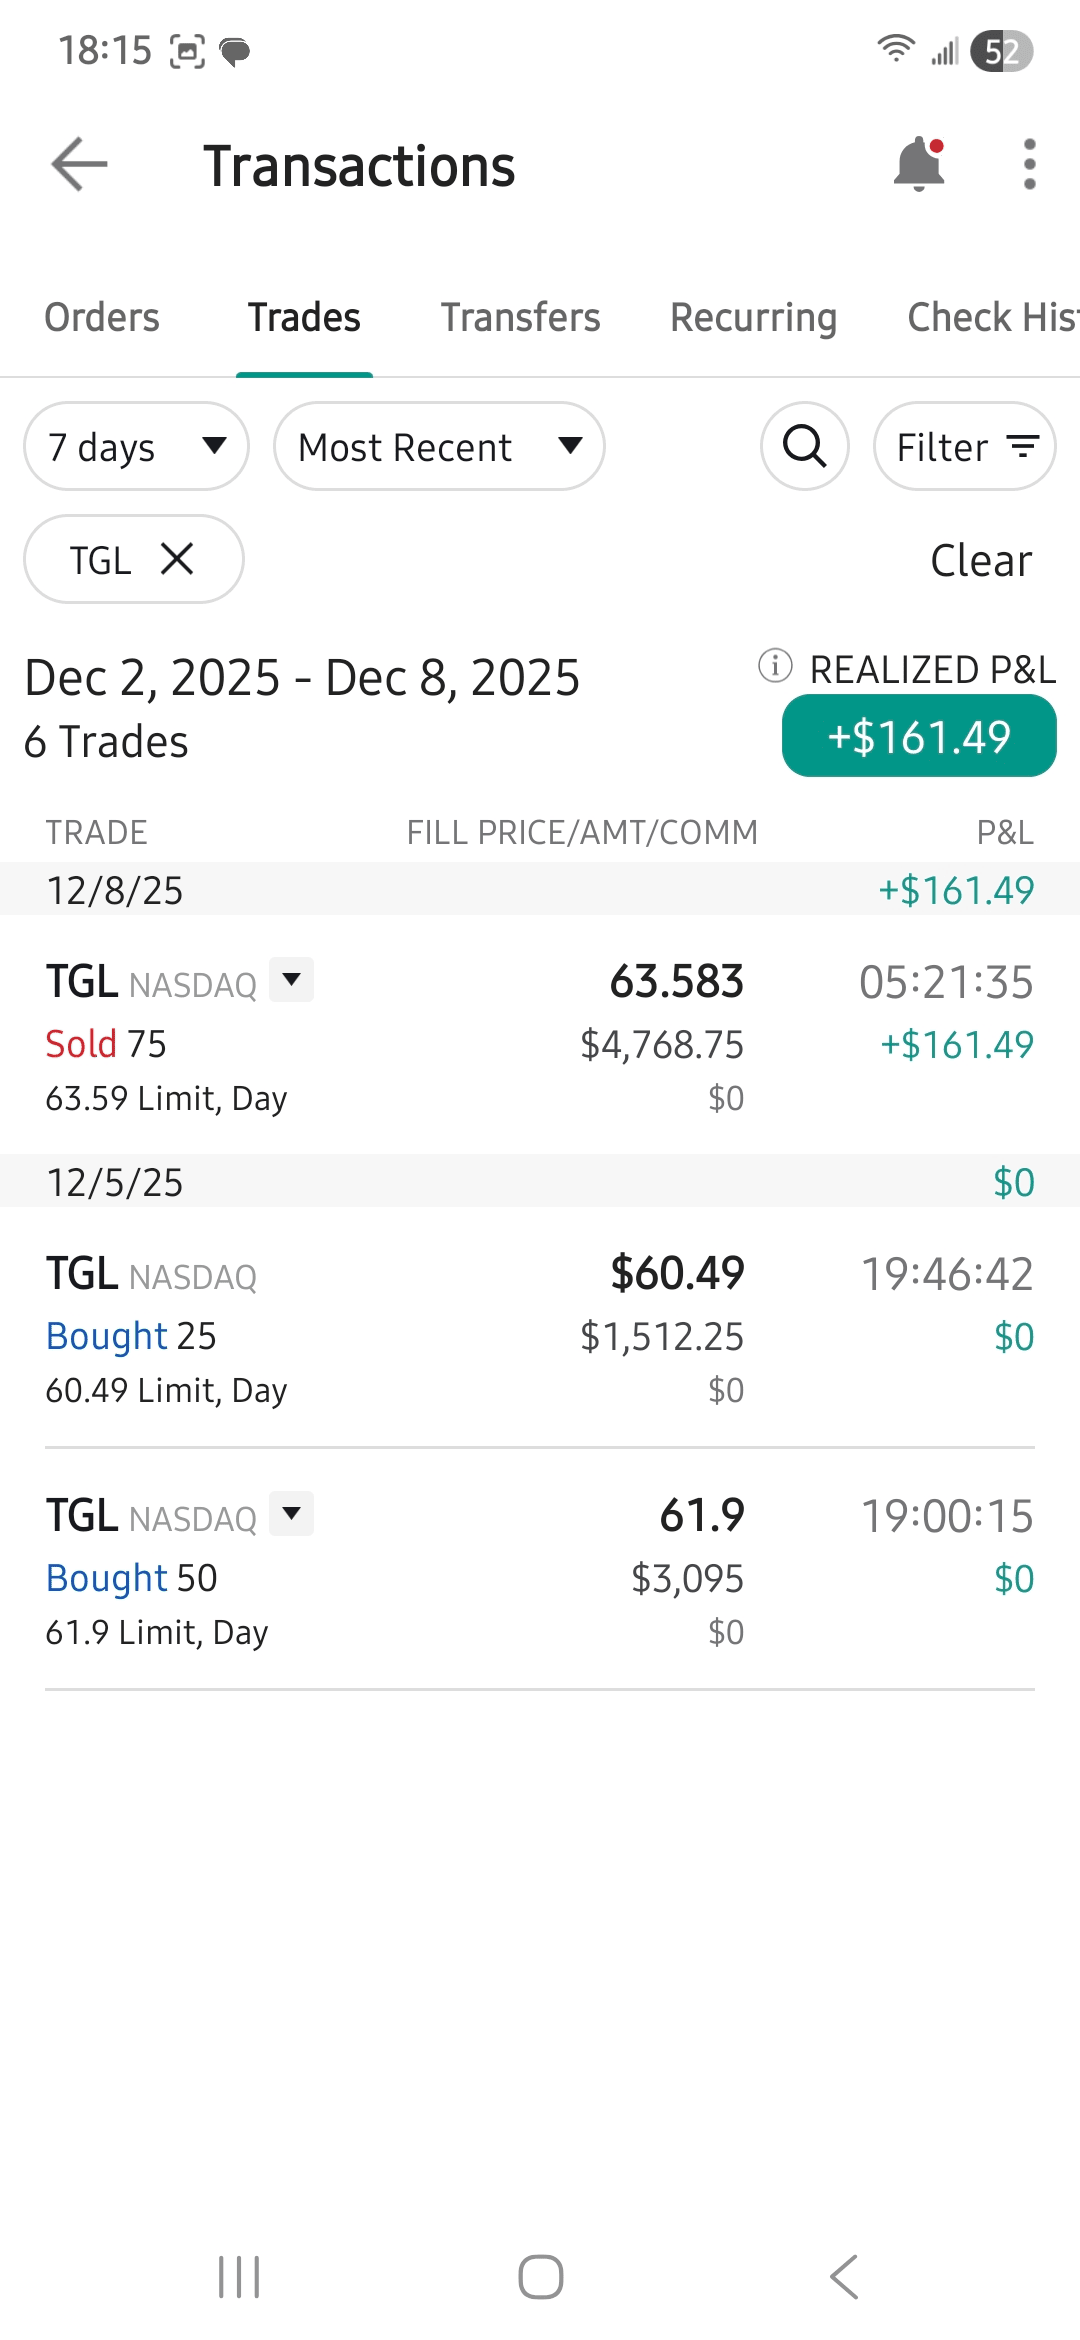Show Realized P&L info icon
1080x2340 pixels.
point(775,666)
